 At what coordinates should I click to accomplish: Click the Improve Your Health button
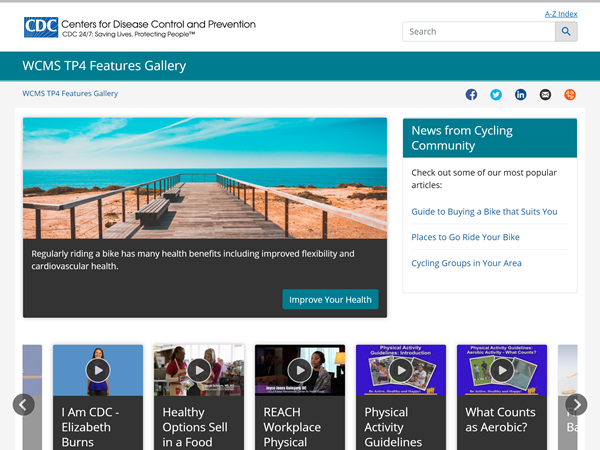point(330,299)
